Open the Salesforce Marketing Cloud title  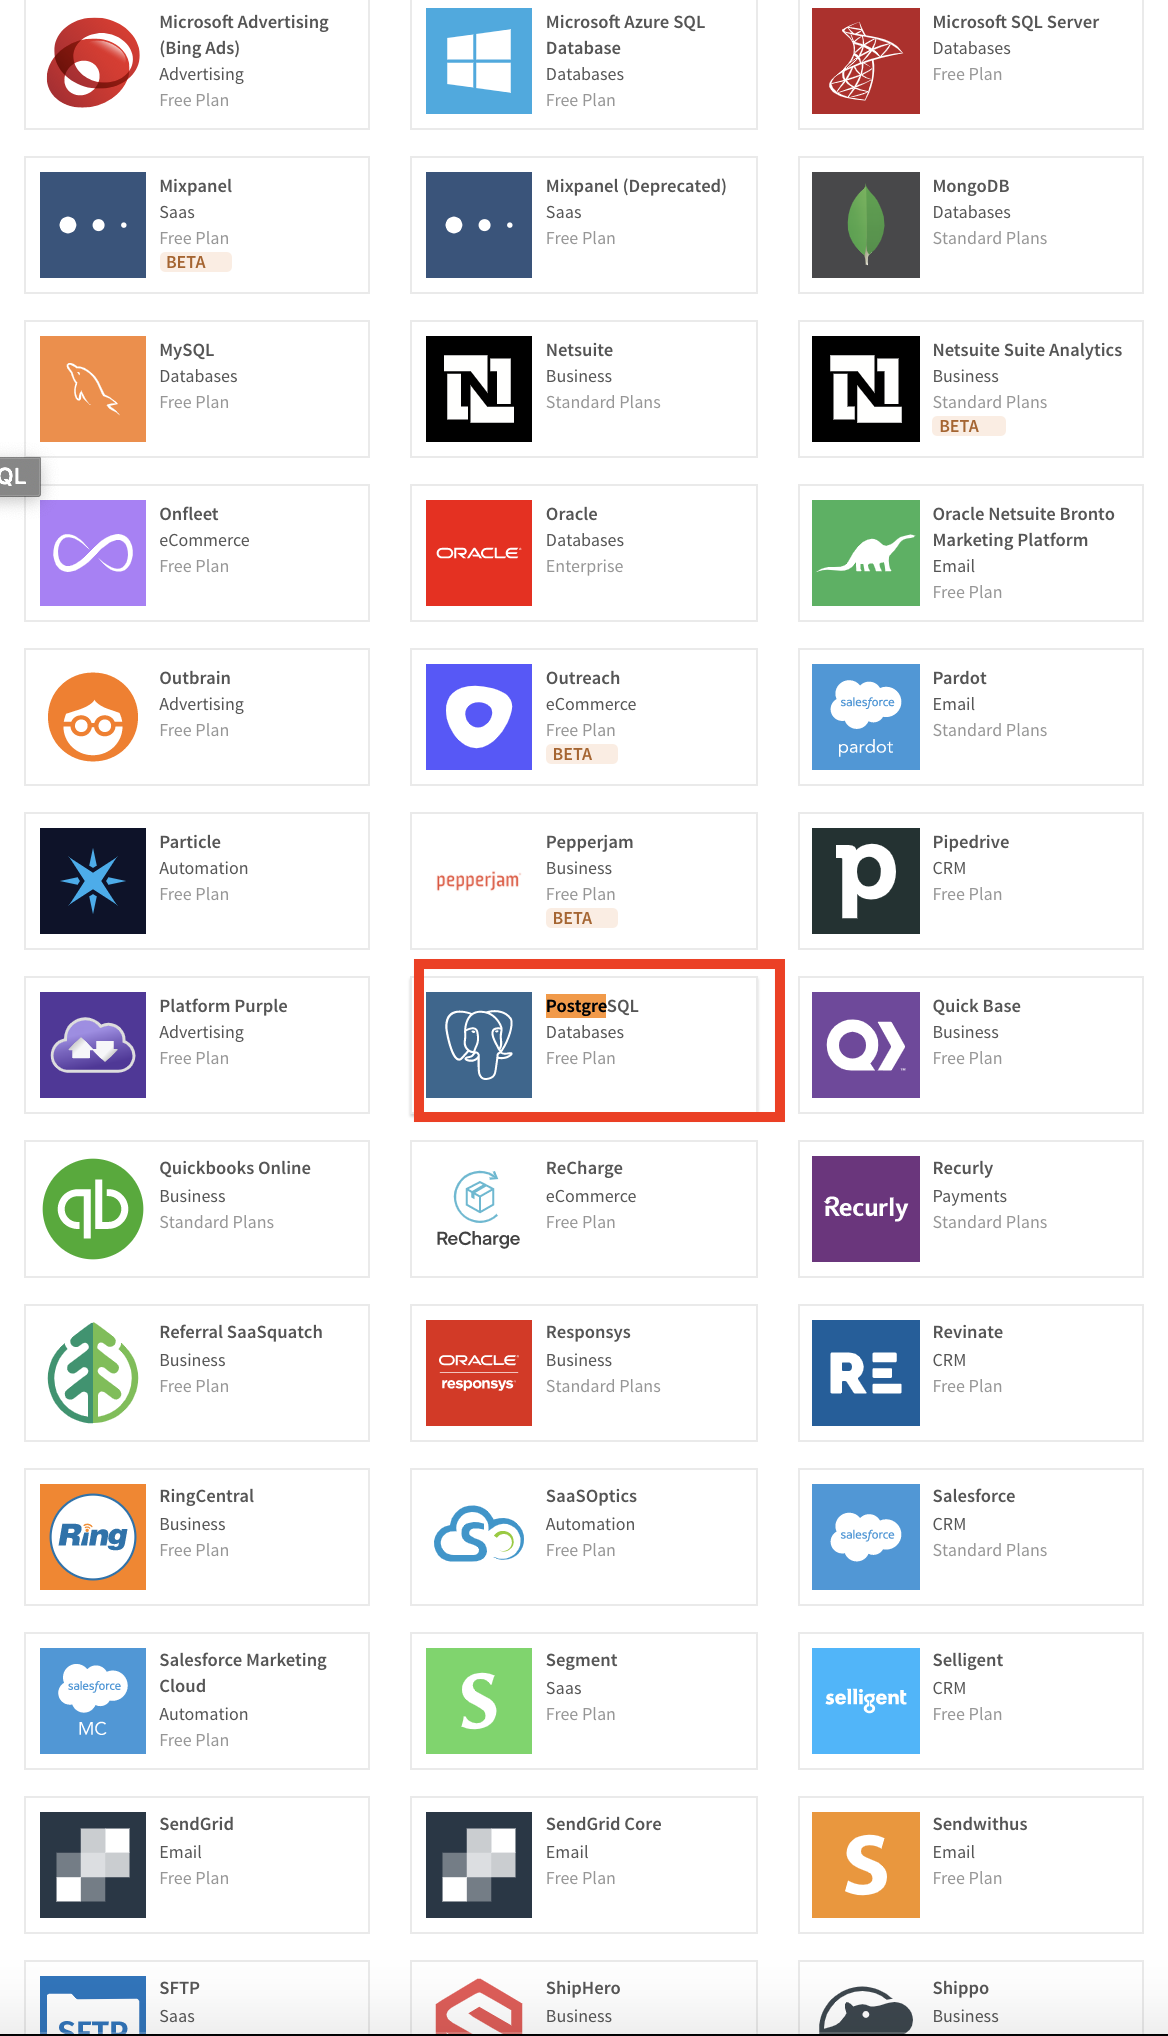tap(243, 1673)
